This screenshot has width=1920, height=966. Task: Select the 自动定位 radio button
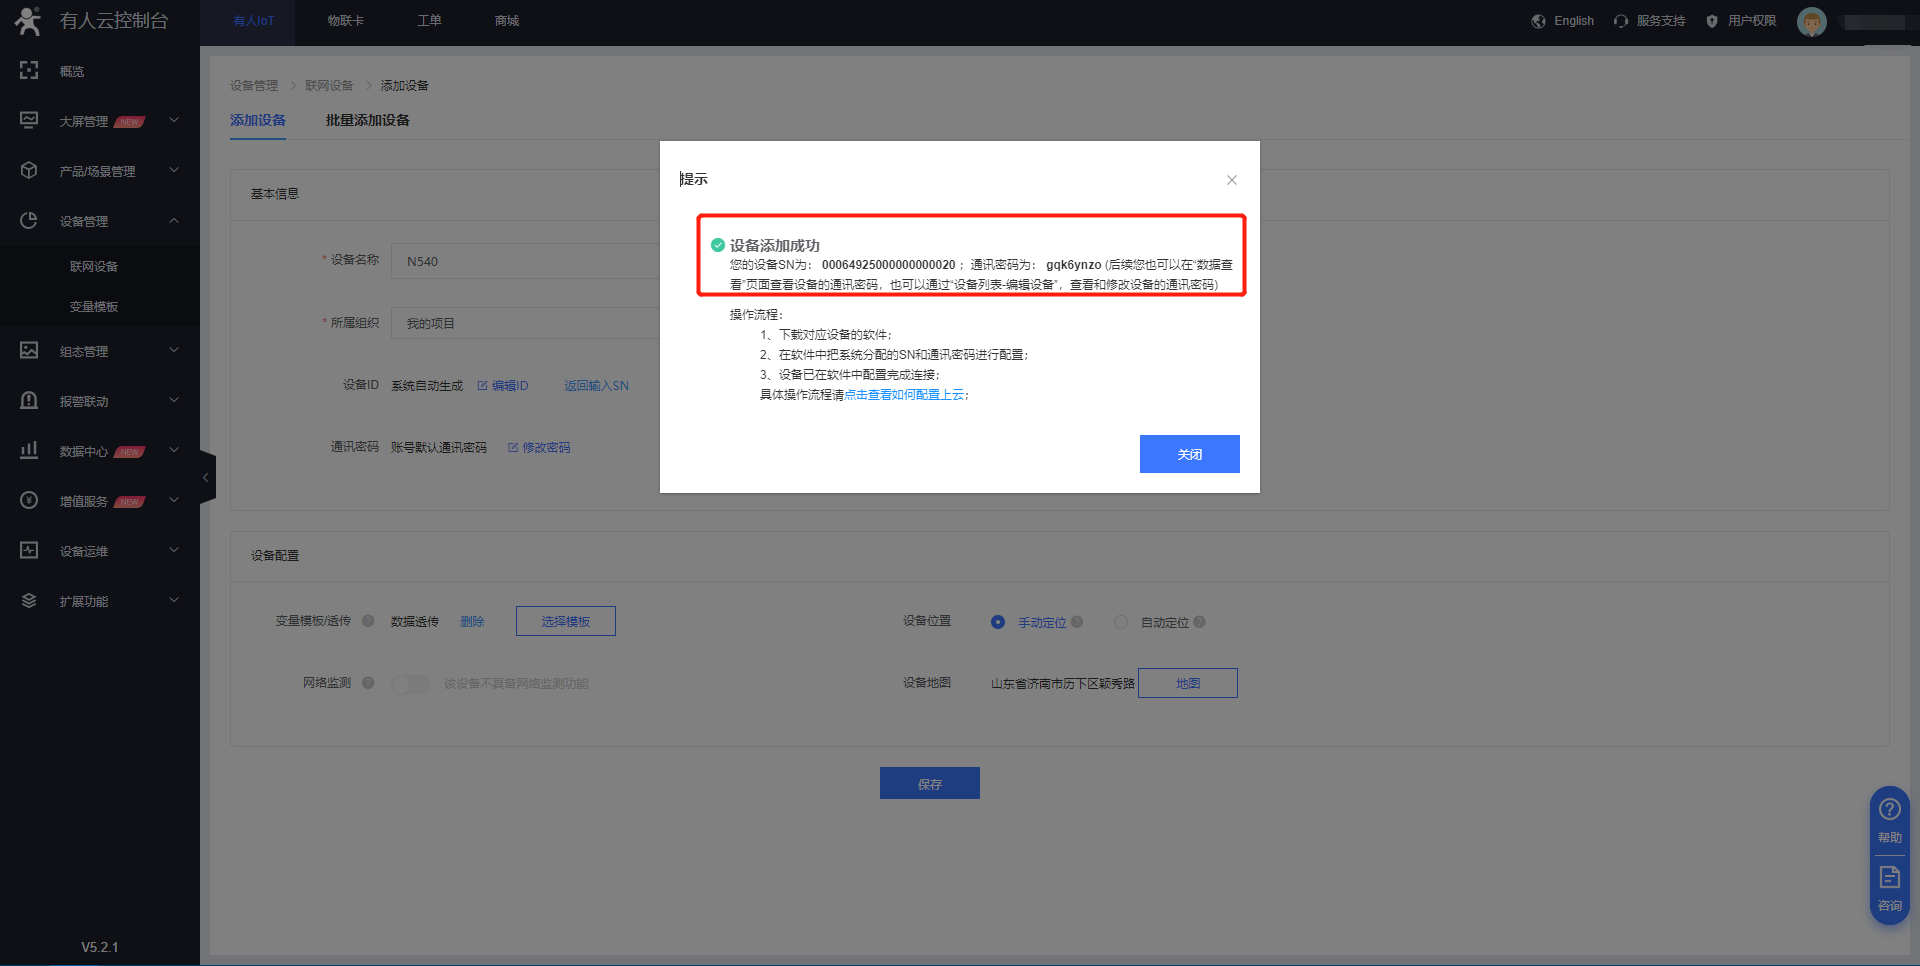(1120, 622)
